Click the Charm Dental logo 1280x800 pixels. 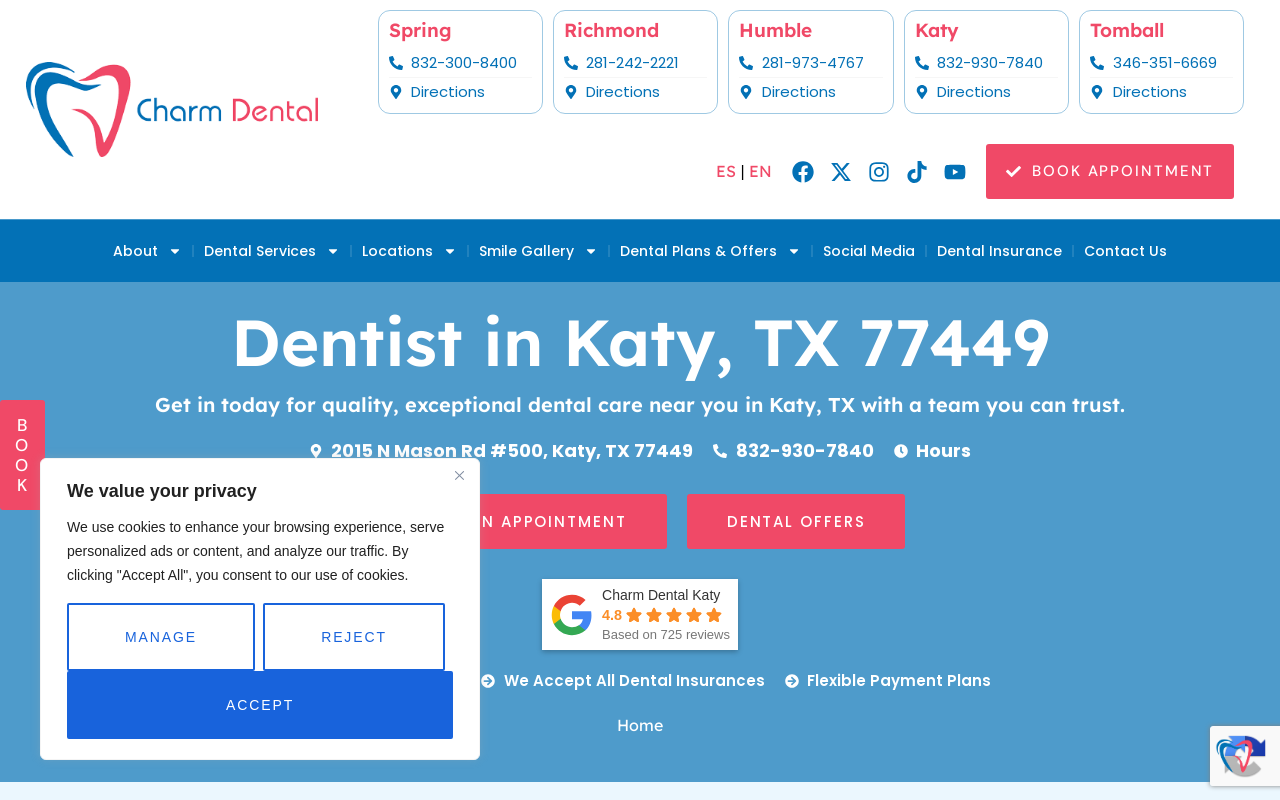click(172, 110)
